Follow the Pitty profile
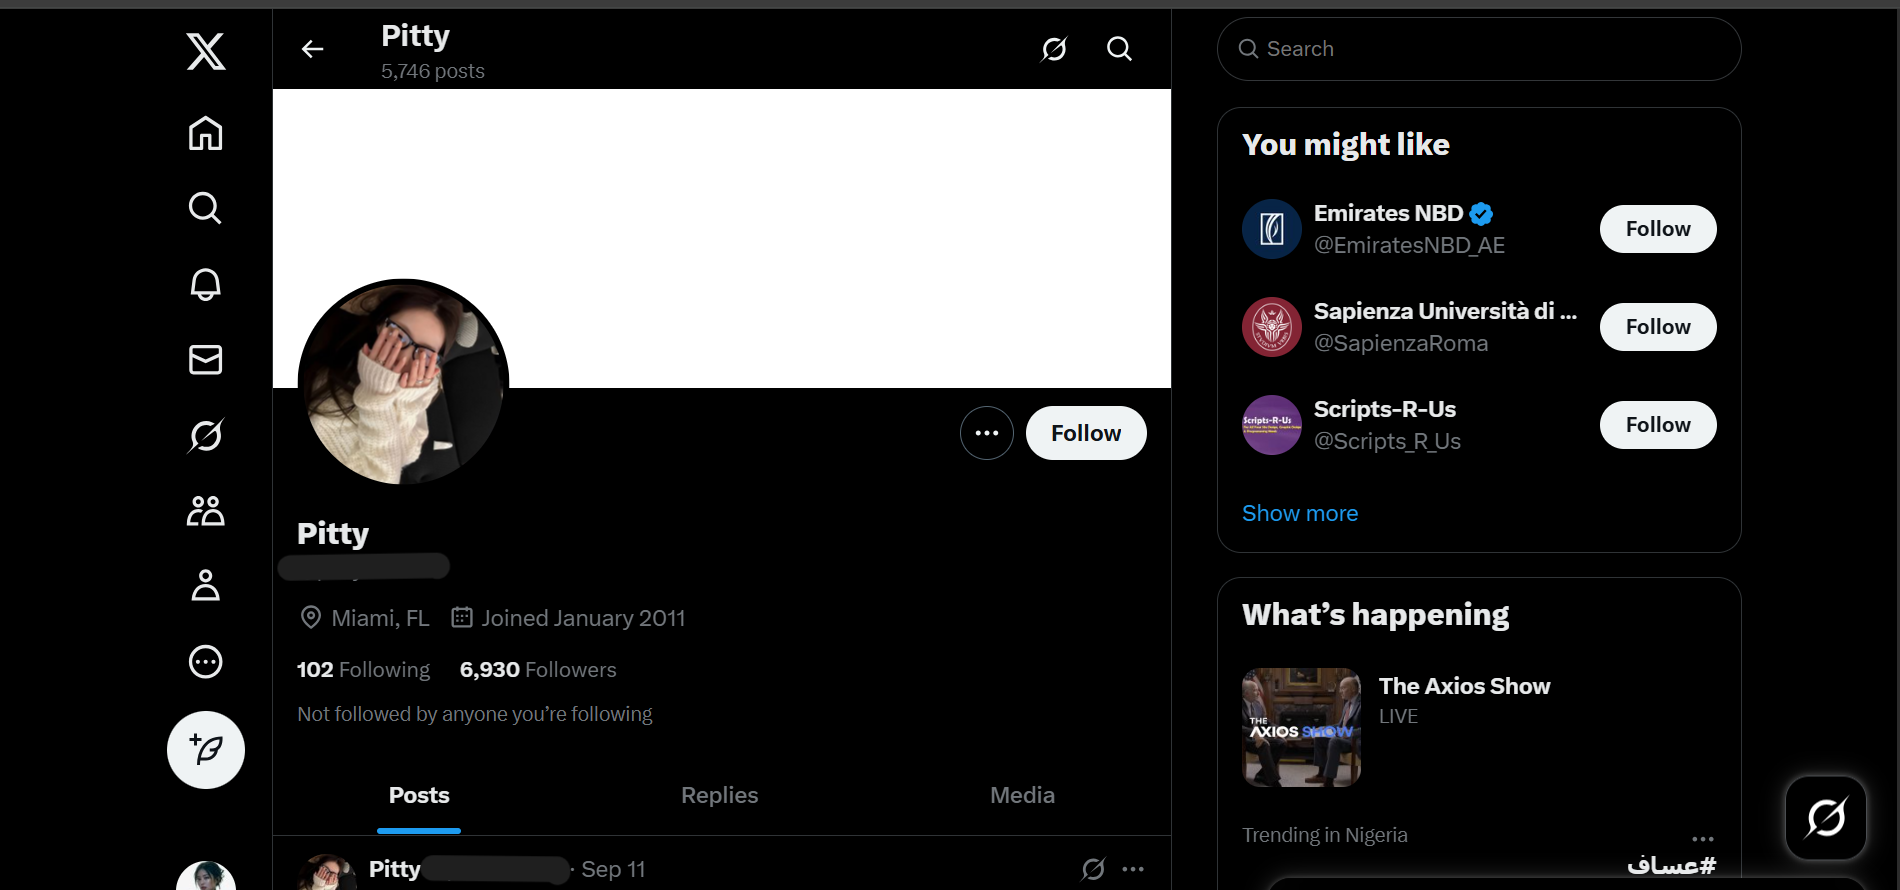 click(x=1085, y=433)
